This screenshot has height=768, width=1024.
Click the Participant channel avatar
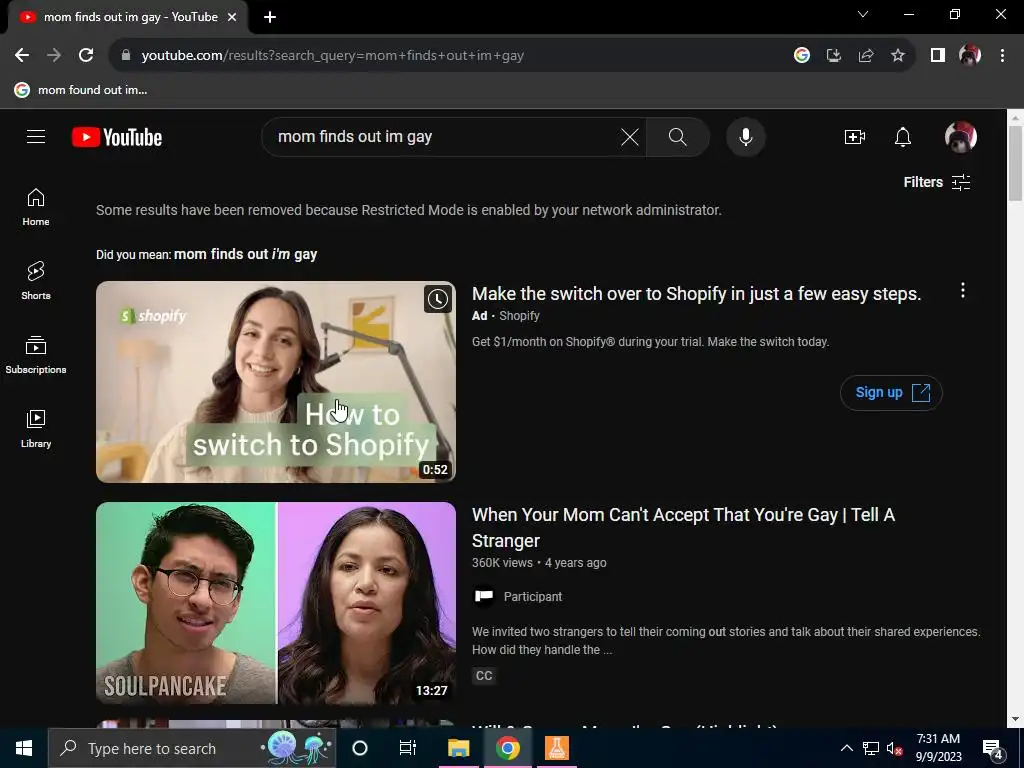click(x=484, y=596)
